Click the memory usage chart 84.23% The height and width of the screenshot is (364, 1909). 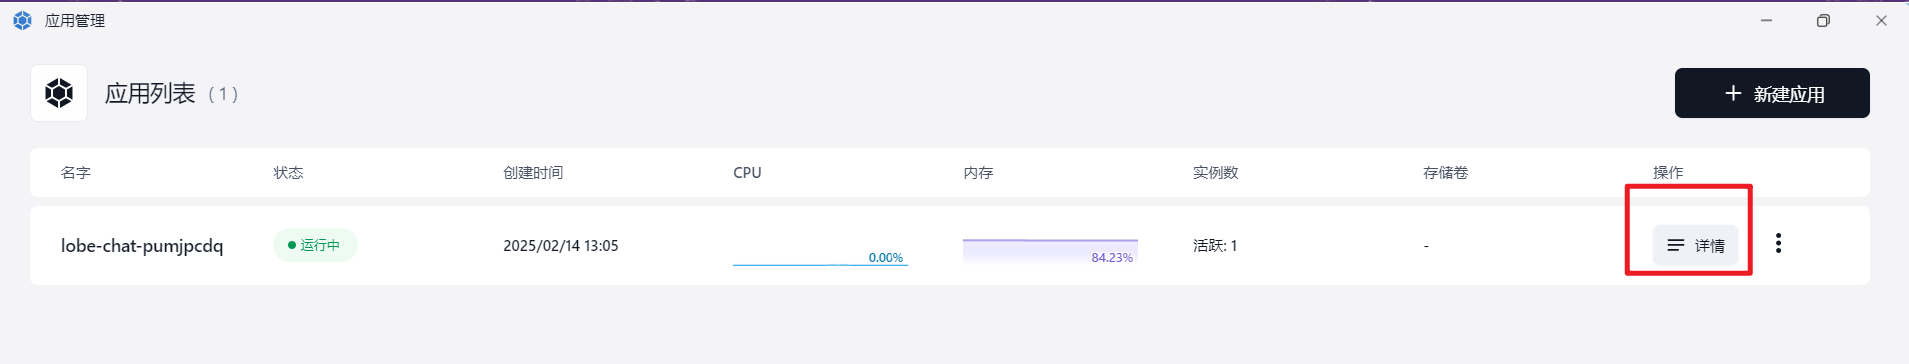point(1050,251)
